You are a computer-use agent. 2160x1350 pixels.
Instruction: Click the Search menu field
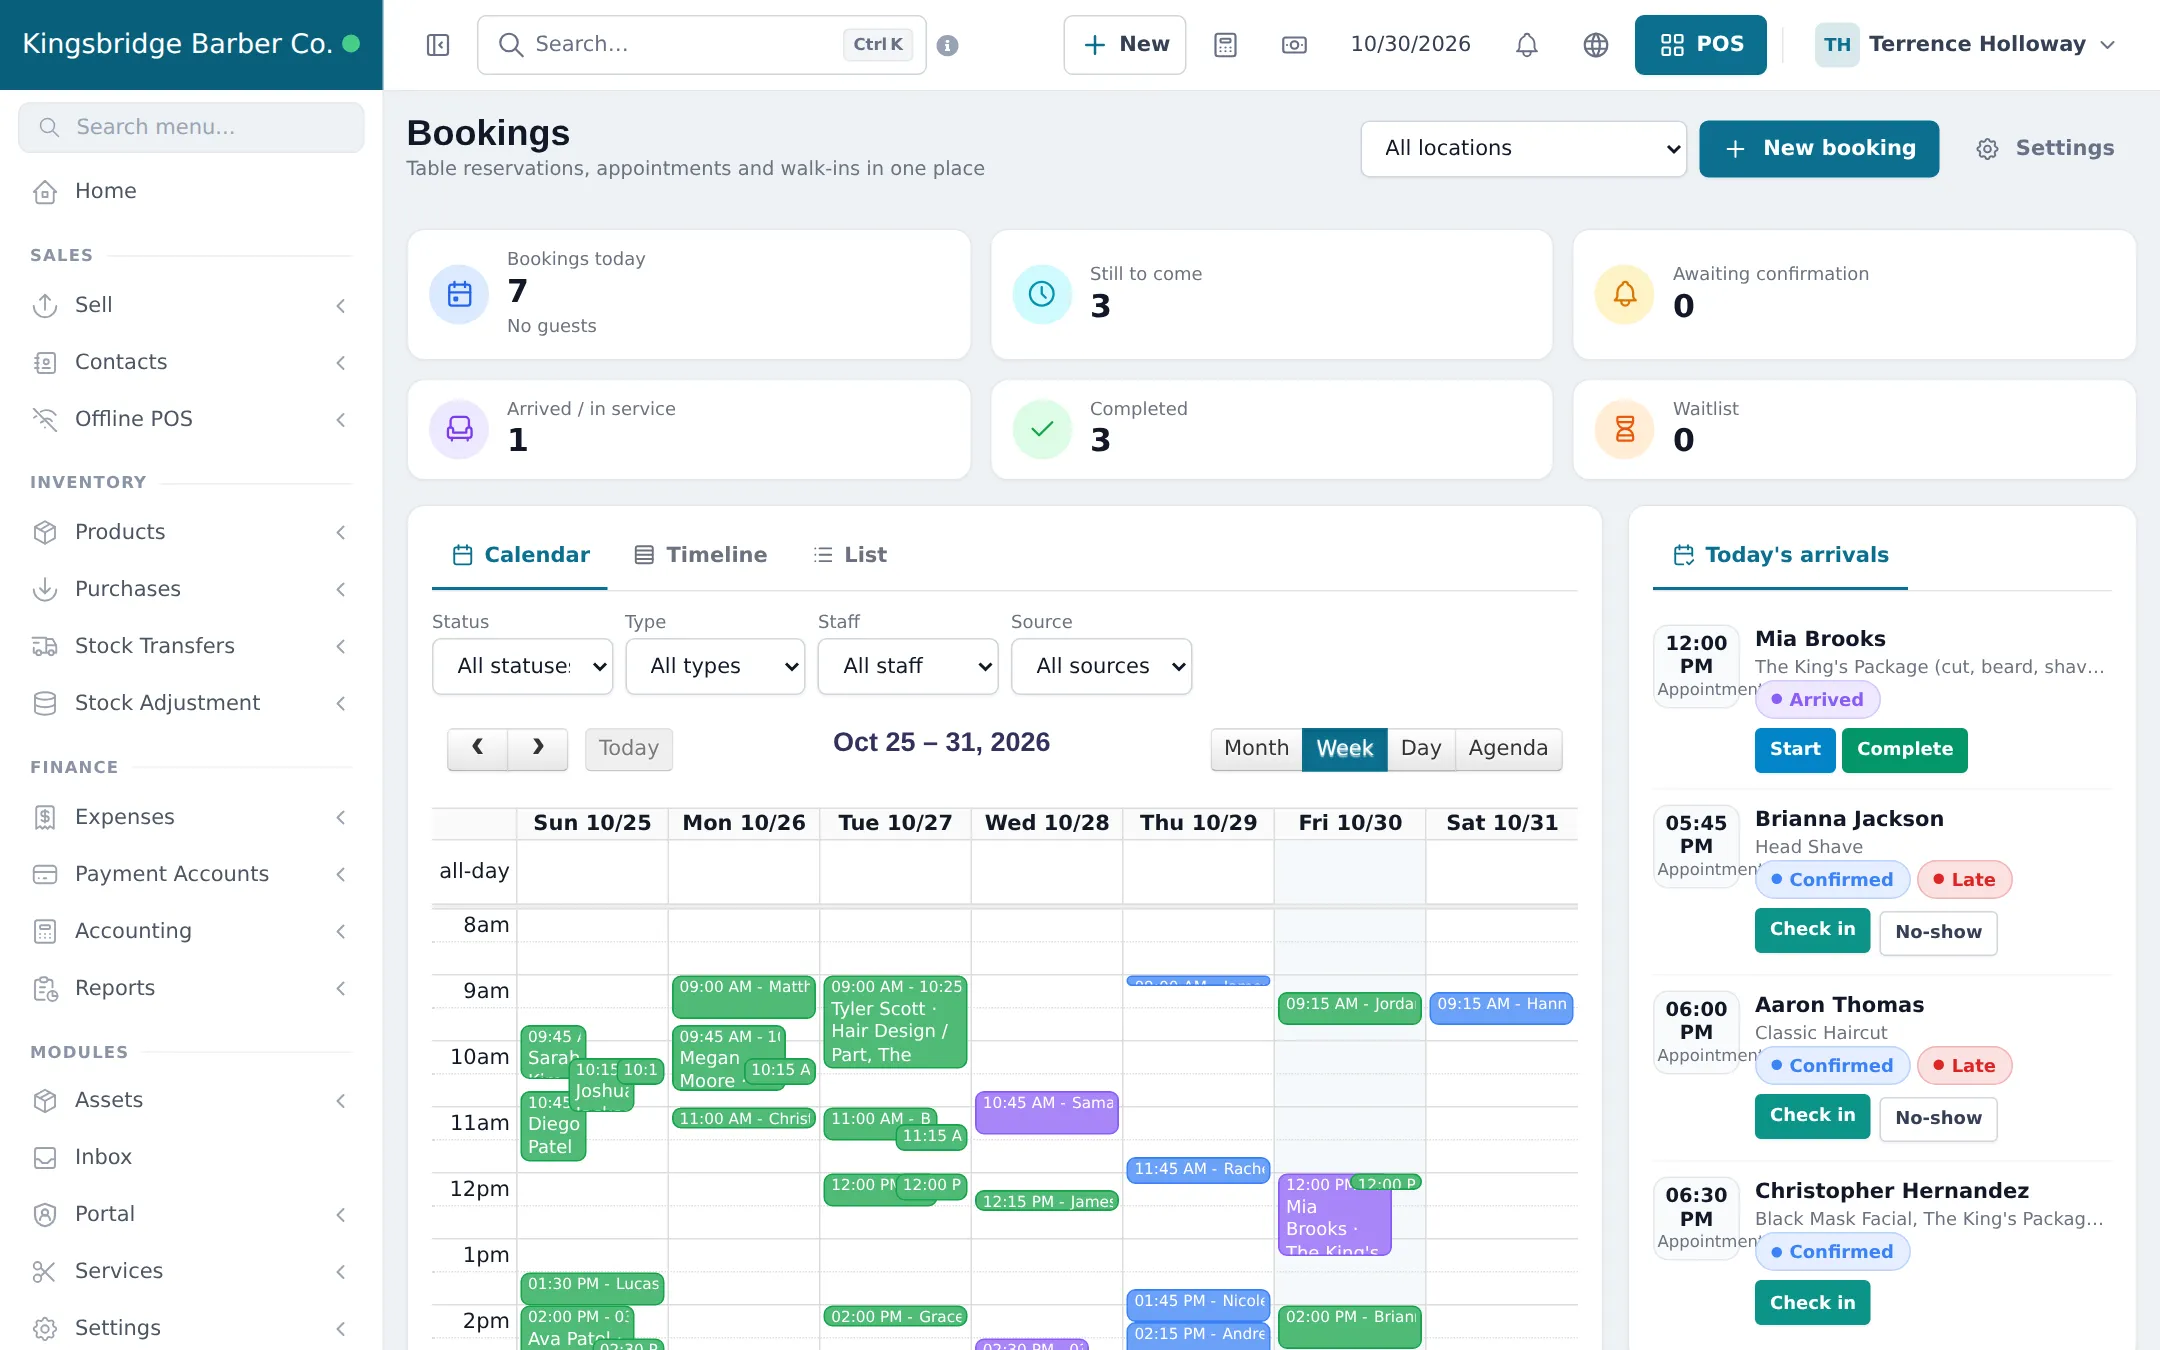(191, 128)
